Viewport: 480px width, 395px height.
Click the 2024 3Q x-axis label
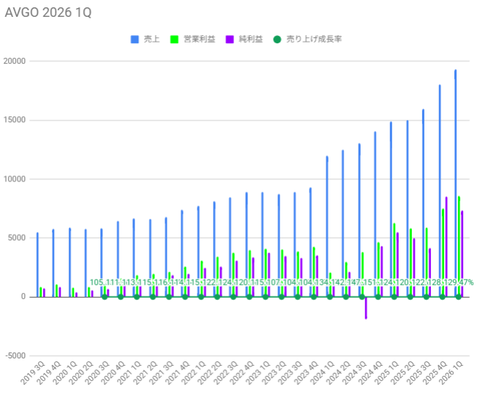pos(354,373)
